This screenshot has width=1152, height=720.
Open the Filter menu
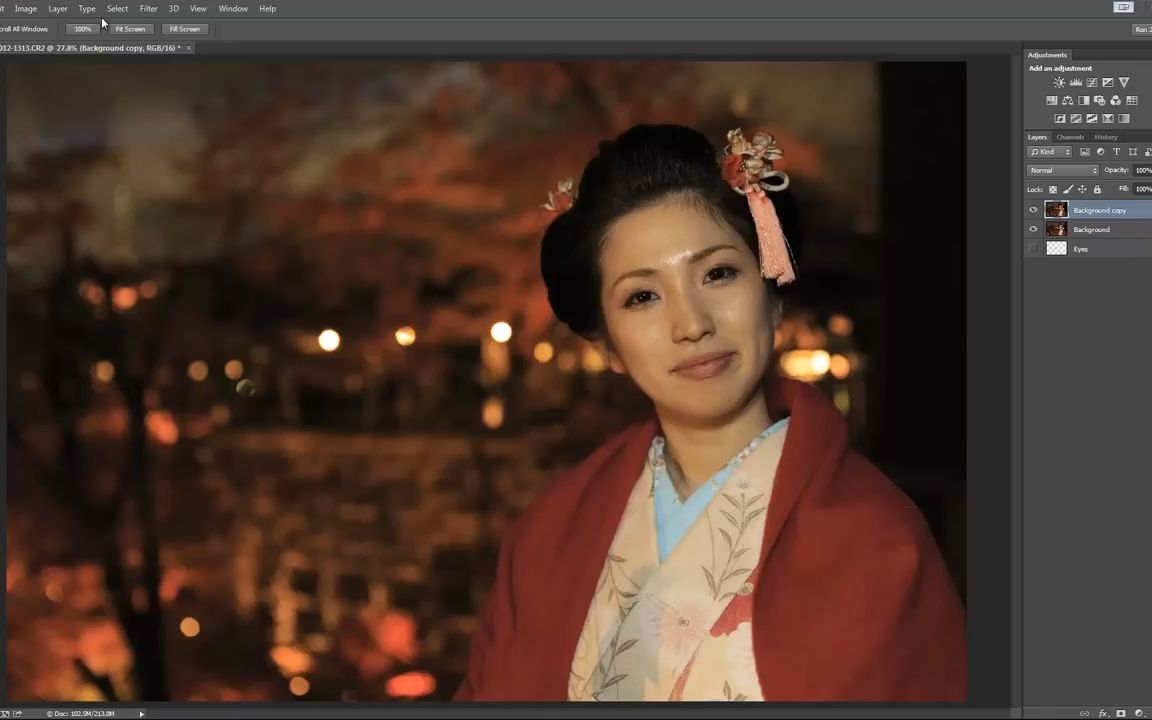[148, 8]
